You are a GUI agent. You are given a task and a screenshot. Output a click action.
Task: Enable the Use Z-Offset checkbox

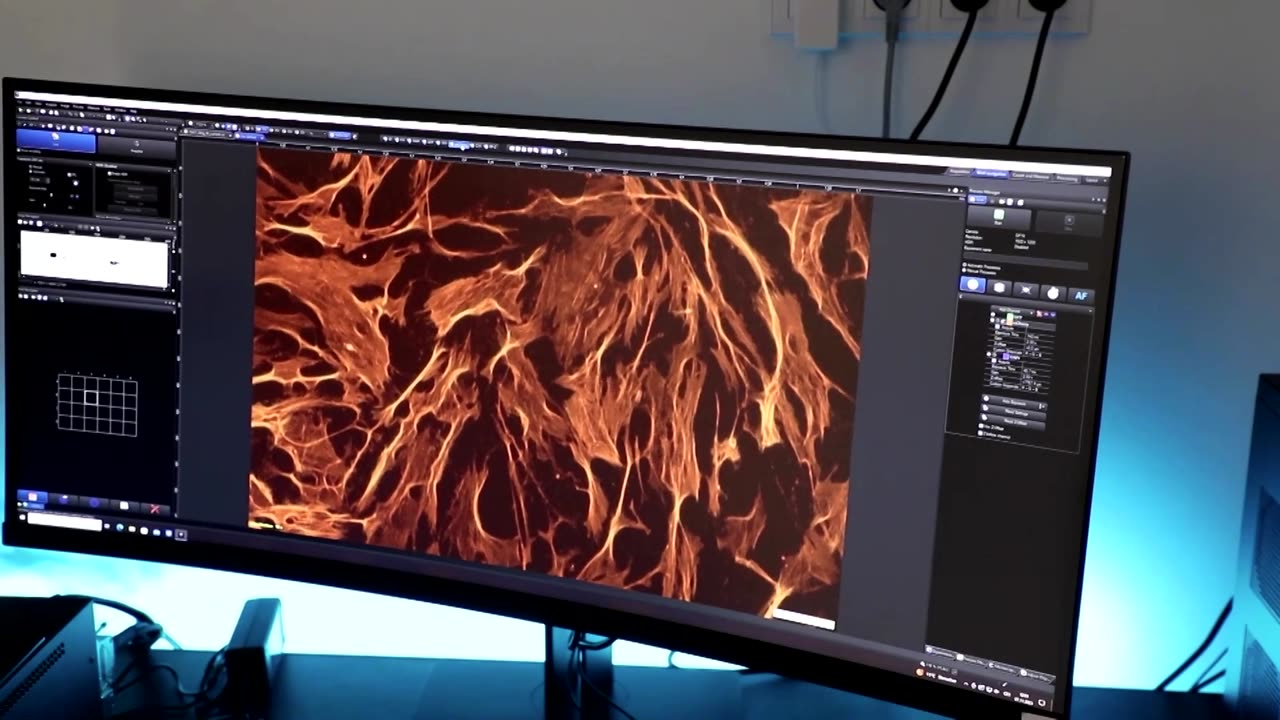[x=981, y=427]
